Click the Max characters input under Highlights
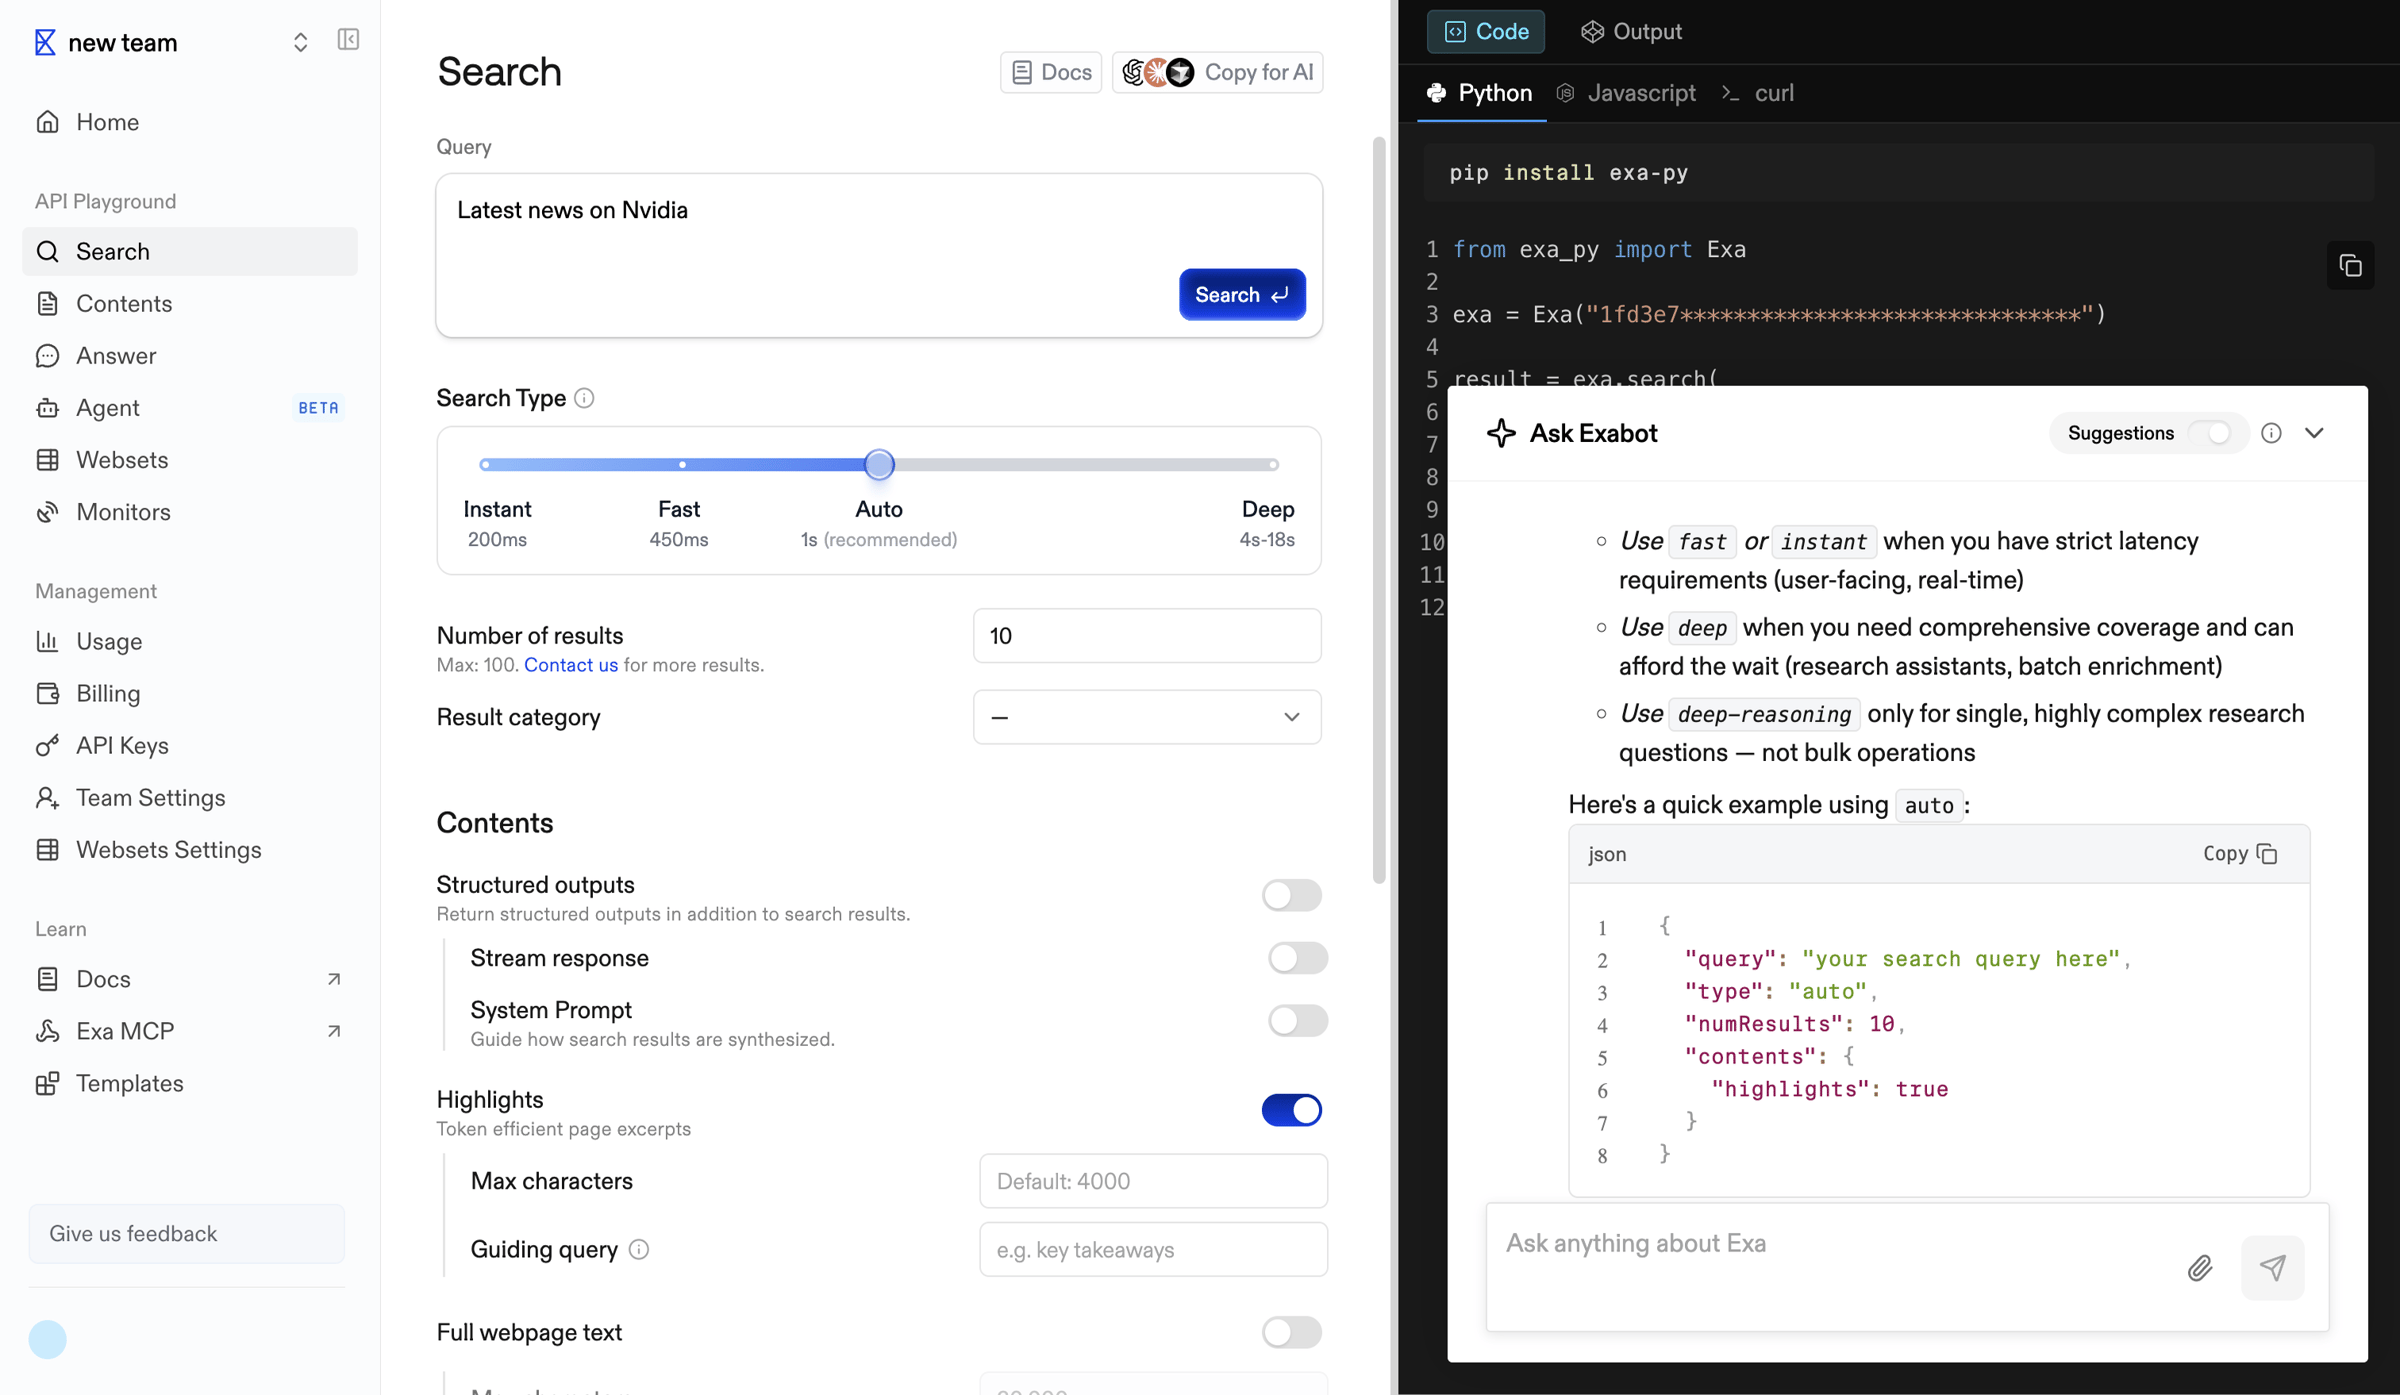2400x1395 pixels. pyautogui.click(x=1153, y=1181)
